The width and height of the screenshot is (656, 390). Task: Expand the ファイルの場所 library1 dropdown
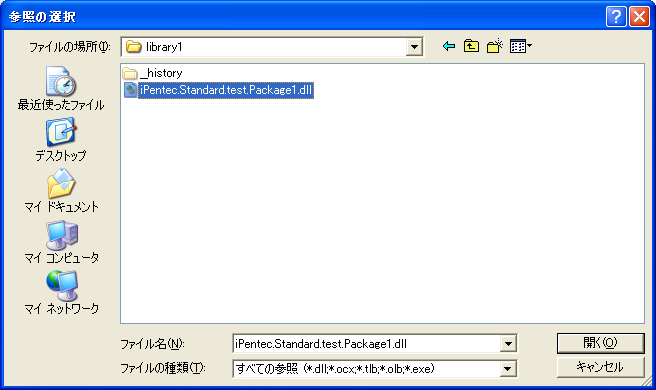414,46
